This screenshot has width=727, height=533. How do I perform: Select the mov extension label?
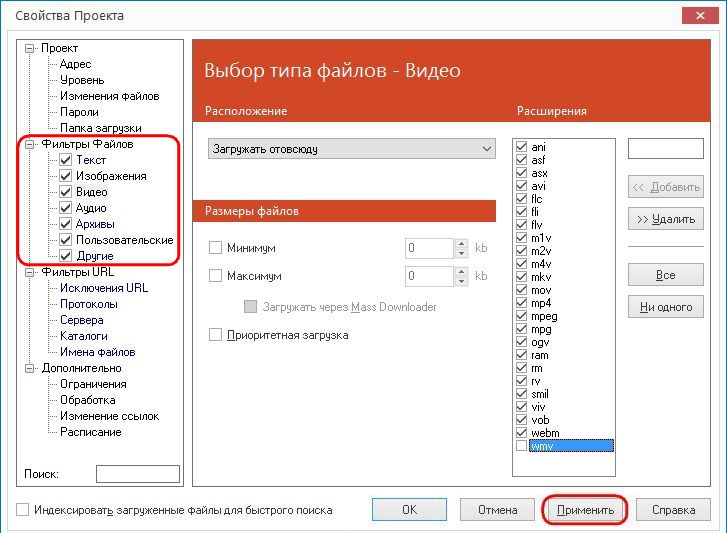[x=541, y=290]
